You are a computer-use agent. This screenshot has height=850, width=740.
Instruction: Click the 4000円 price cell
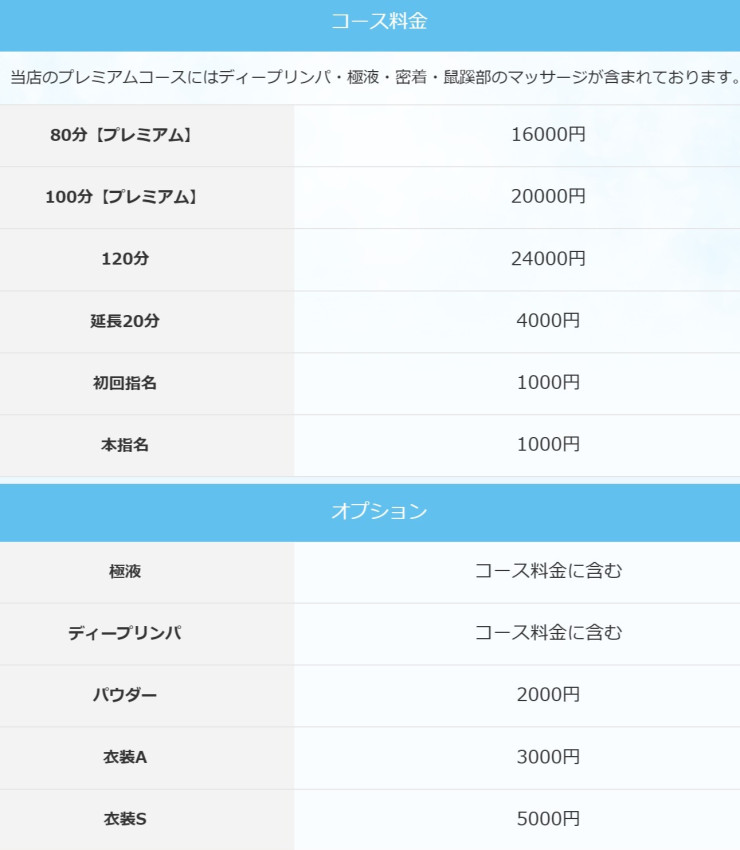(x=548, y=320)
